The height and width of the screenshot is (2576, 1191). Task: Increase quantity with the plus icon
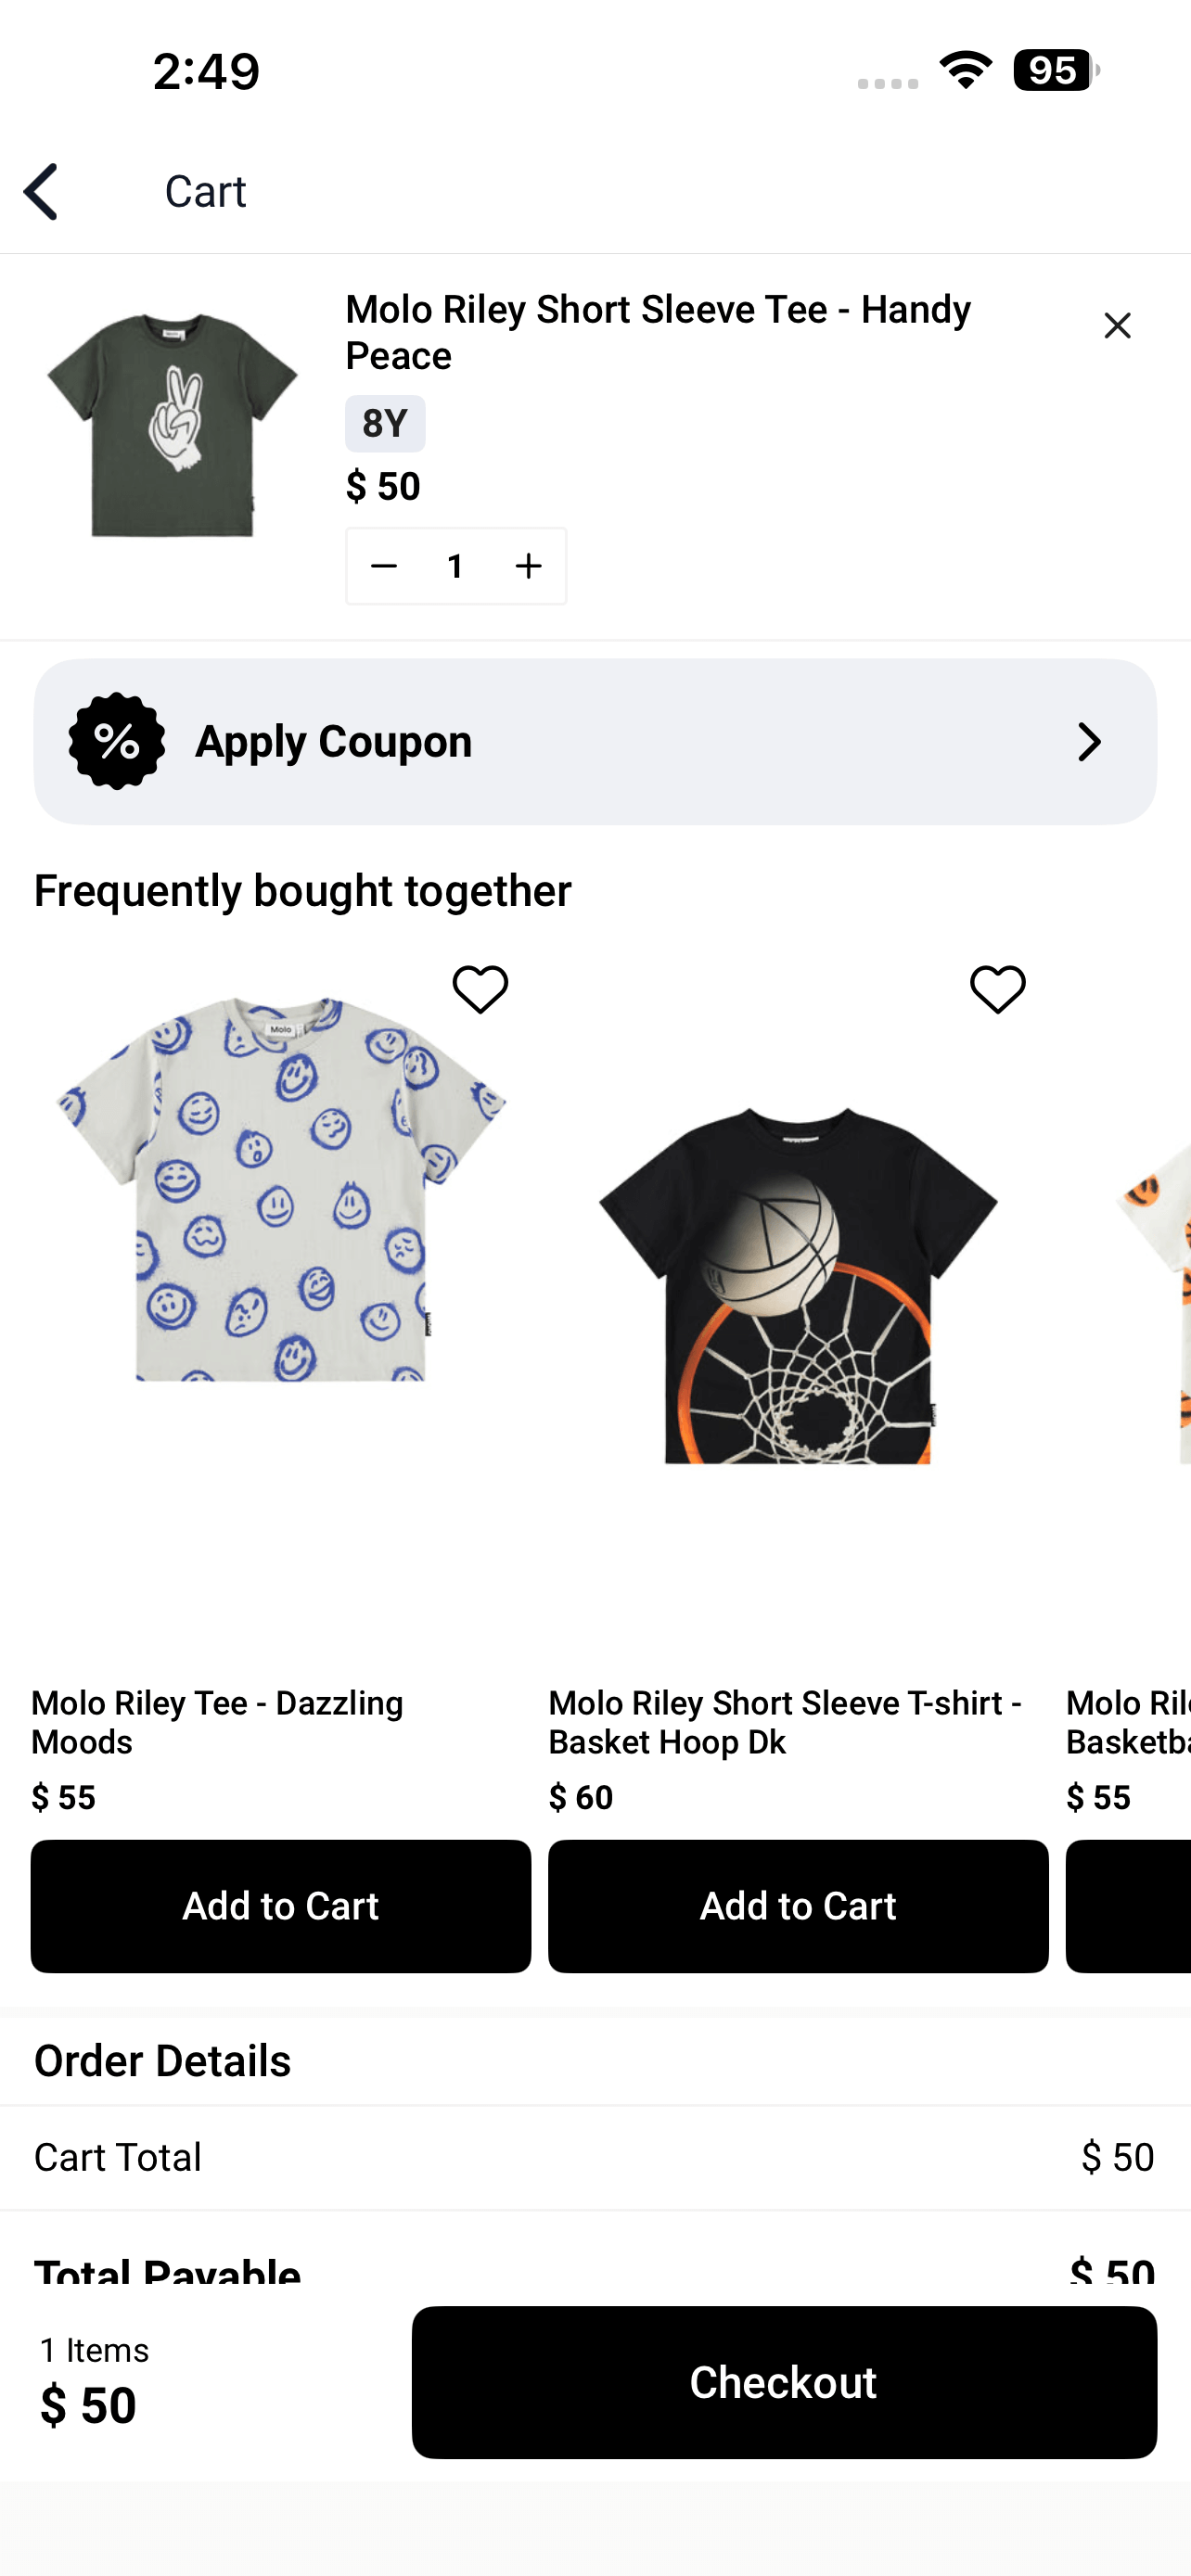[x=528, y=566]
